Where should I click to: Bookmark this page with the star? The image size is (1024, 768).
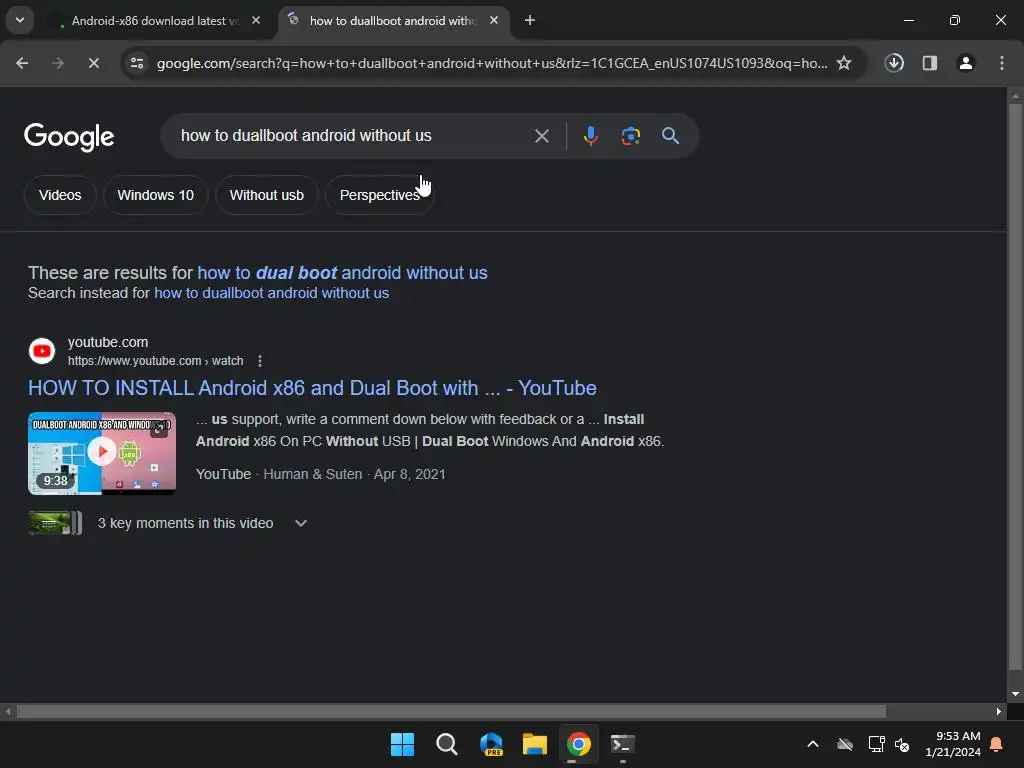pyautogui.click(x=844, y=63)
